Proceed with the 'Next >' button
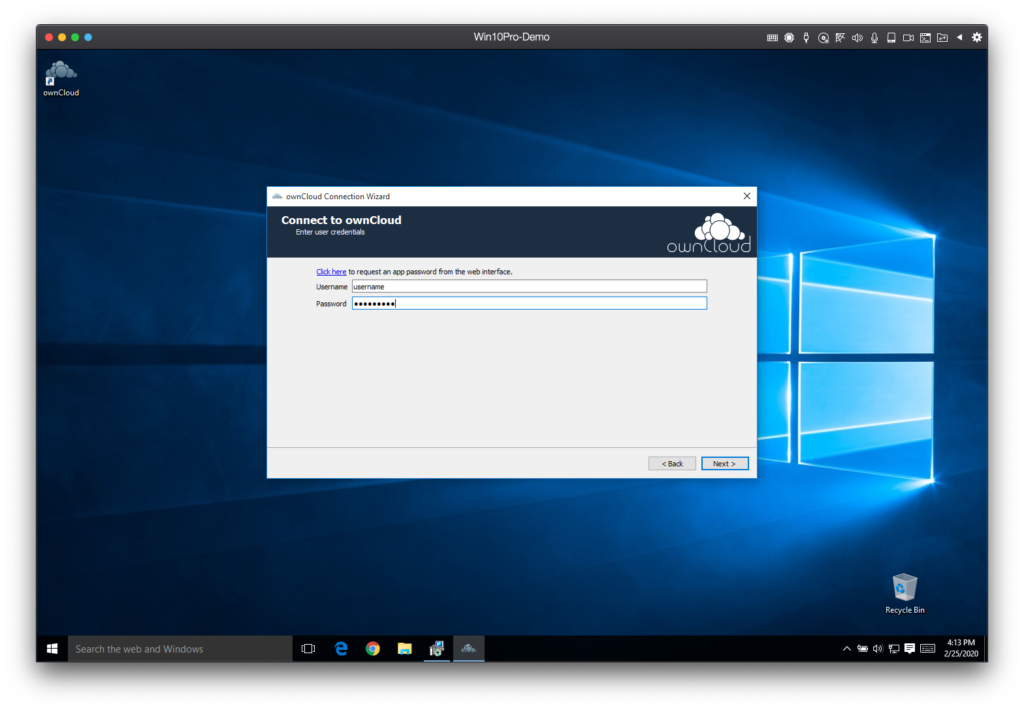The image size is (1024, 710). pyautogui.click(x=724, y=464)
